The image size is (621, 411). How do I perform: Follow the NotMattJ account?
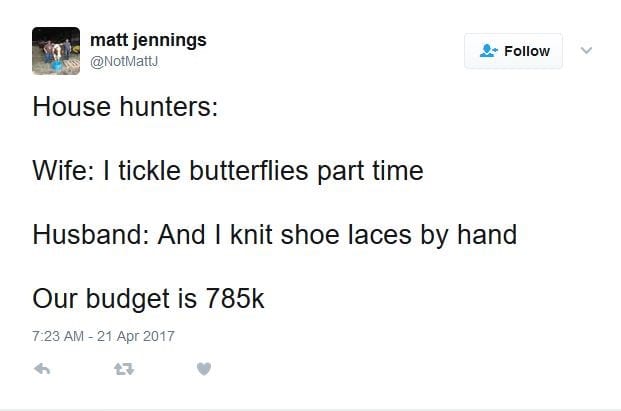pos(513,51)
